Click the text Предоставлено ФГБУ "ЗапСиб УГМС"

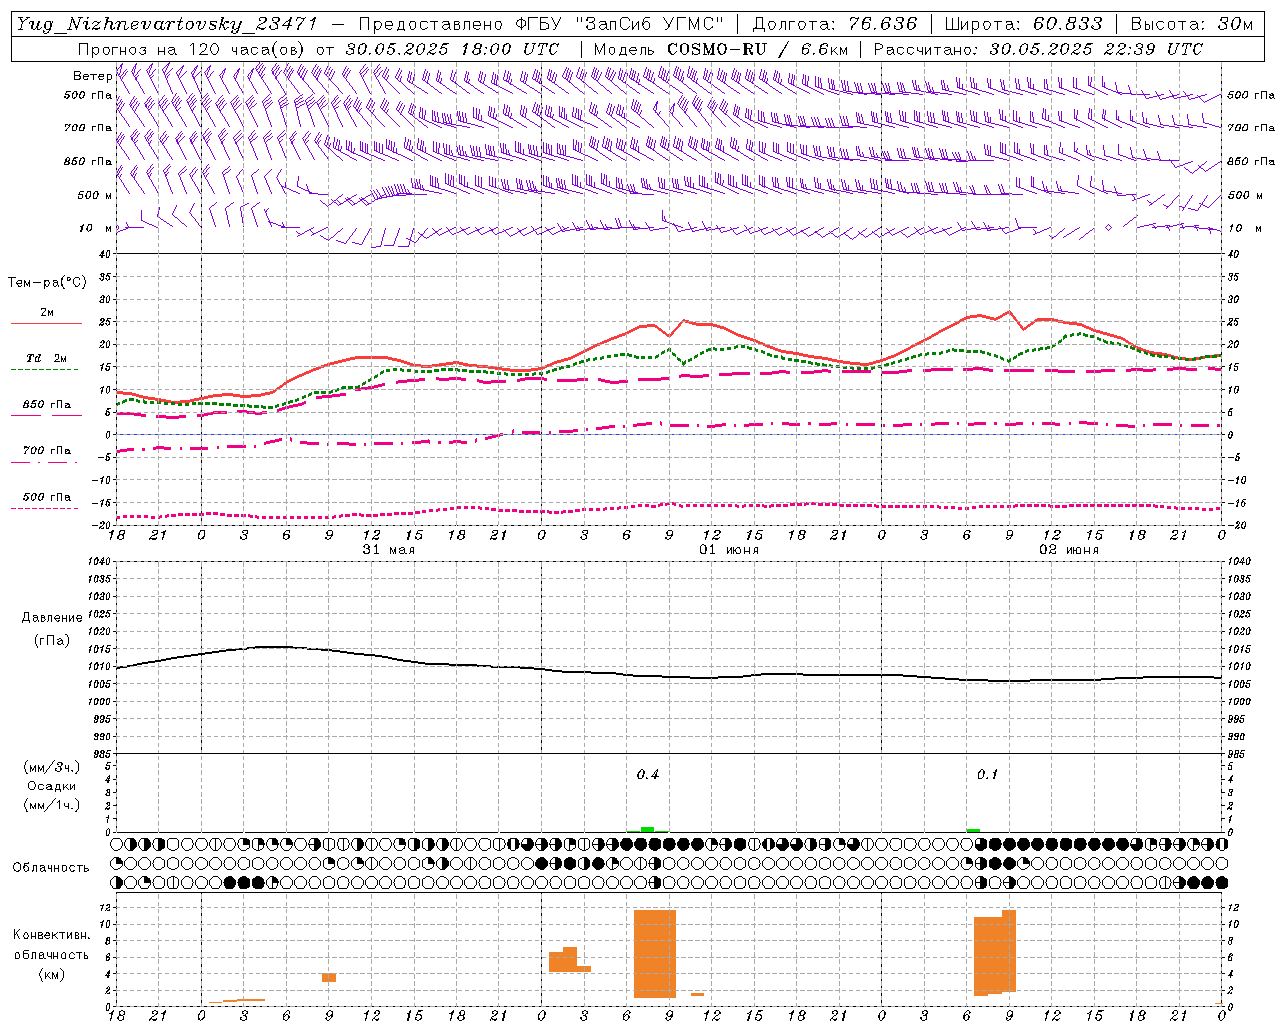pos(541,24)
